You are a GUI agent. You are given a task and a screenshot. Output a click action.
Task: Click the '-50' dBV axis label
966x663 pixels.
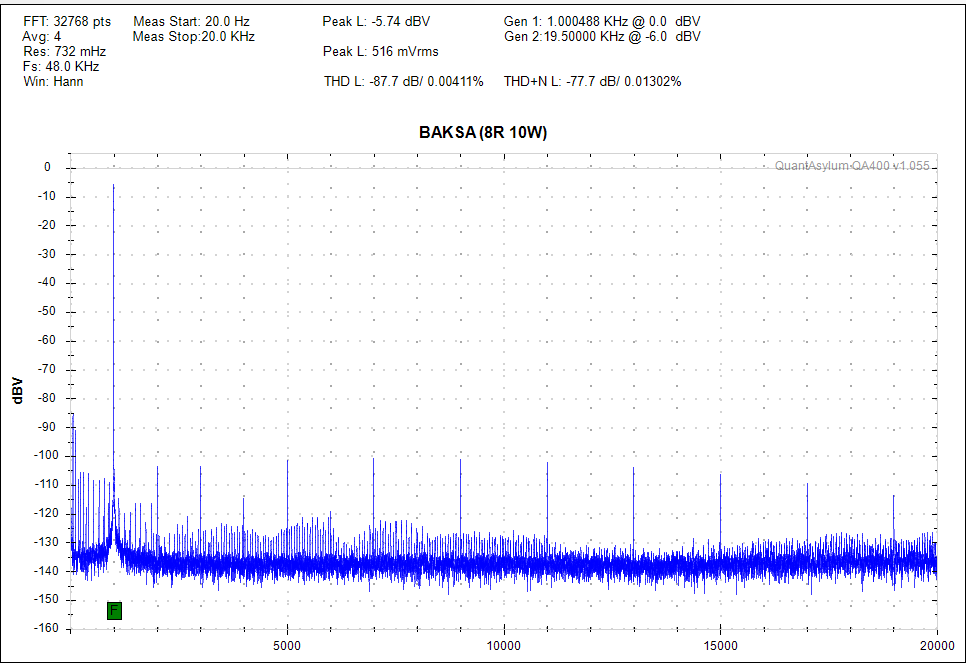[x=48, y=311]
